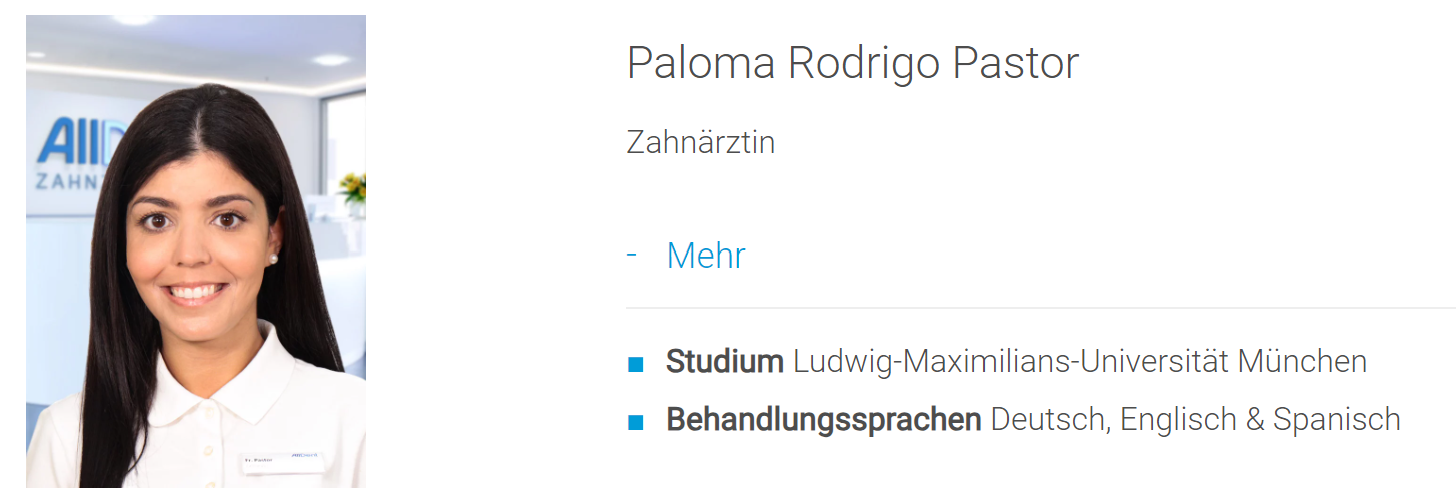Click the yellow flowers in the photo

tap(353, 187)
